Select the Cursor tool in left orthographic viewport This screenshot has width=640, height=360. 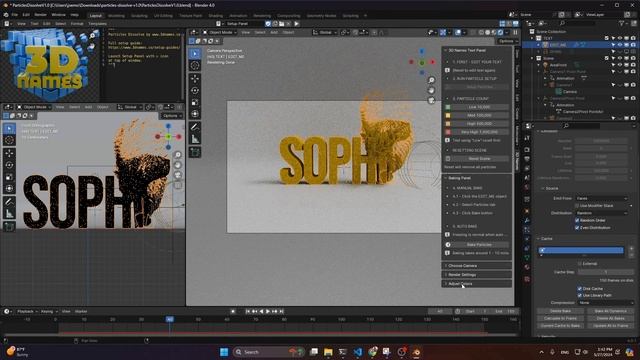click(x=9, y=140)
